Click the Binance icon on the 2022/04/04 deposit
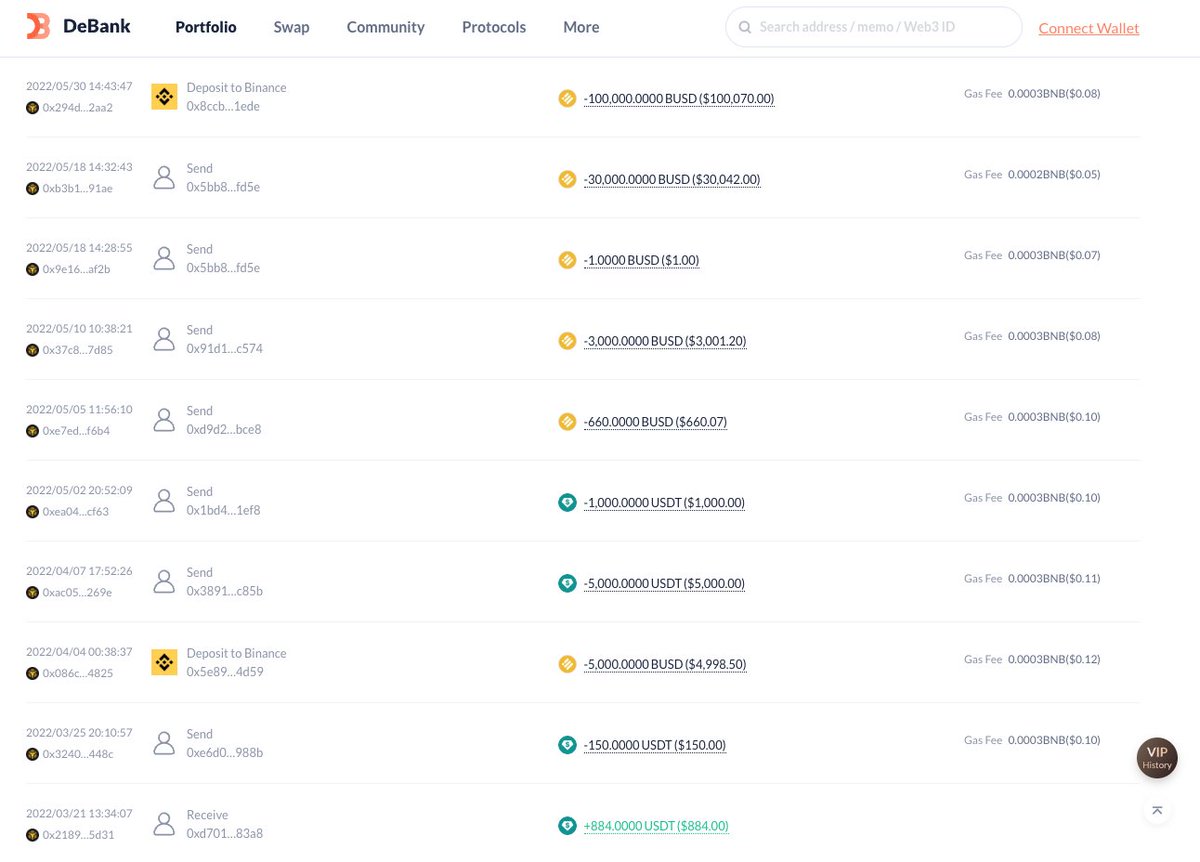 [x=164, y=662]
